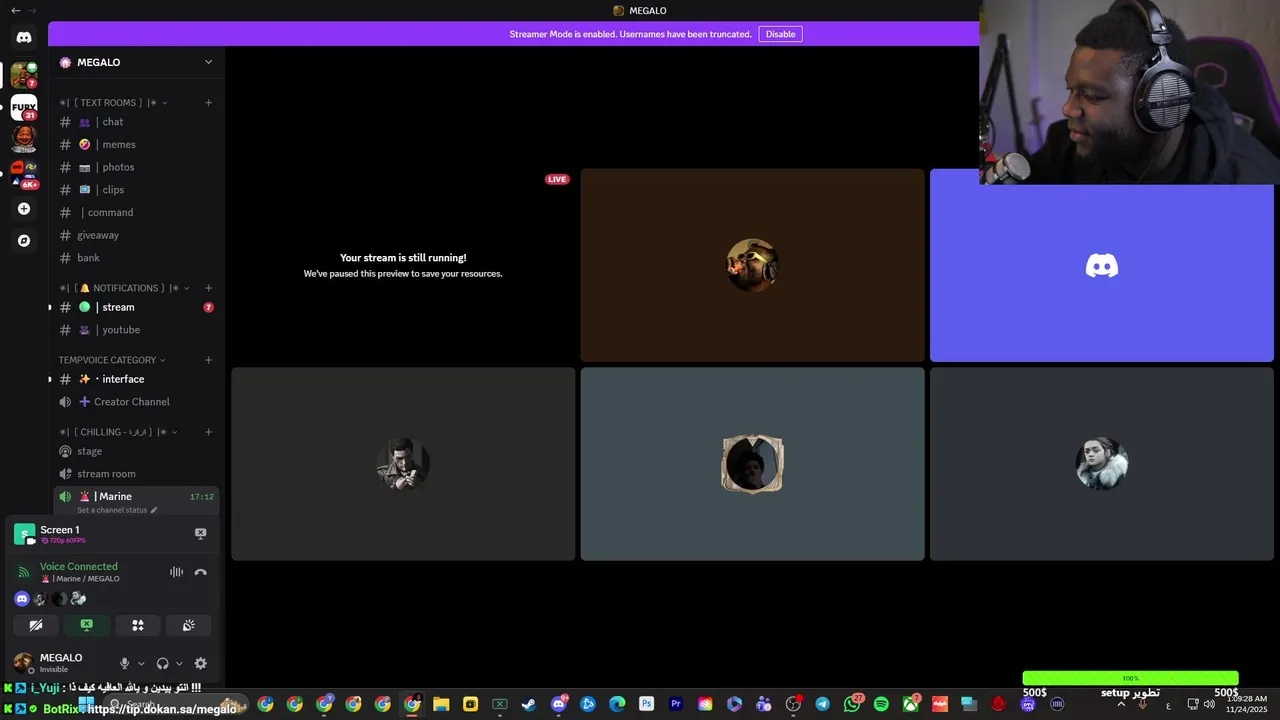Collapse the CHILLING category
The image size is (1280, 720).
[x=117, y=432]
